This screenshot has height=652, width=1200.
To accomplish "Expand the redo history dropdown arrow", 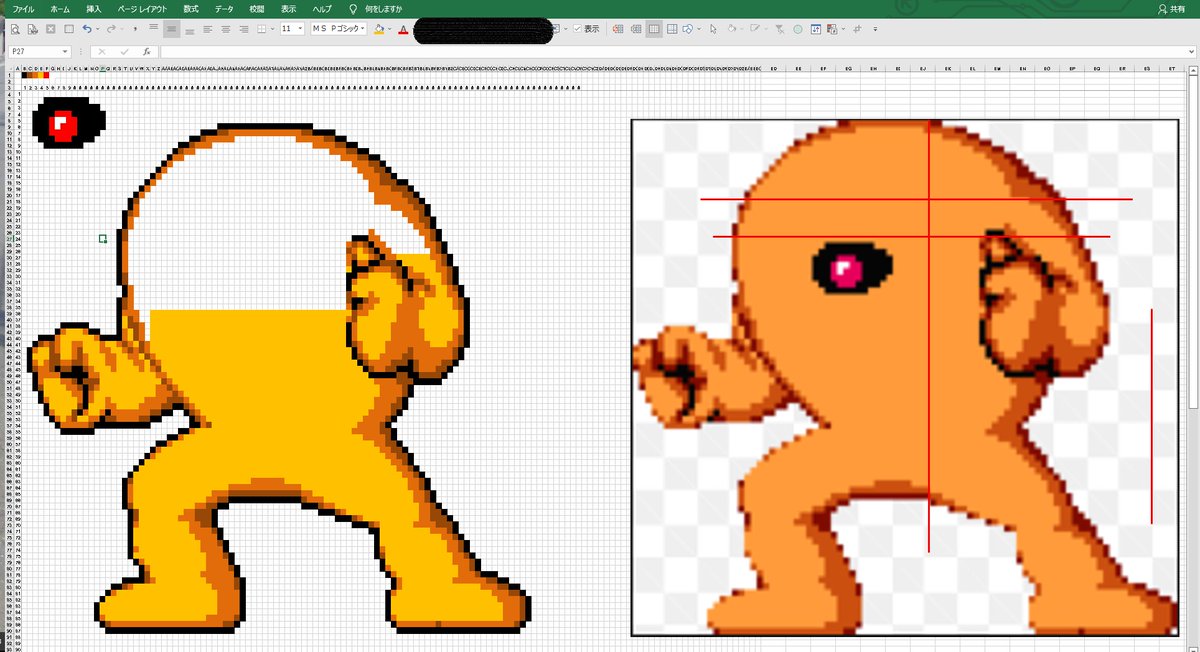I will pos(122,29).
